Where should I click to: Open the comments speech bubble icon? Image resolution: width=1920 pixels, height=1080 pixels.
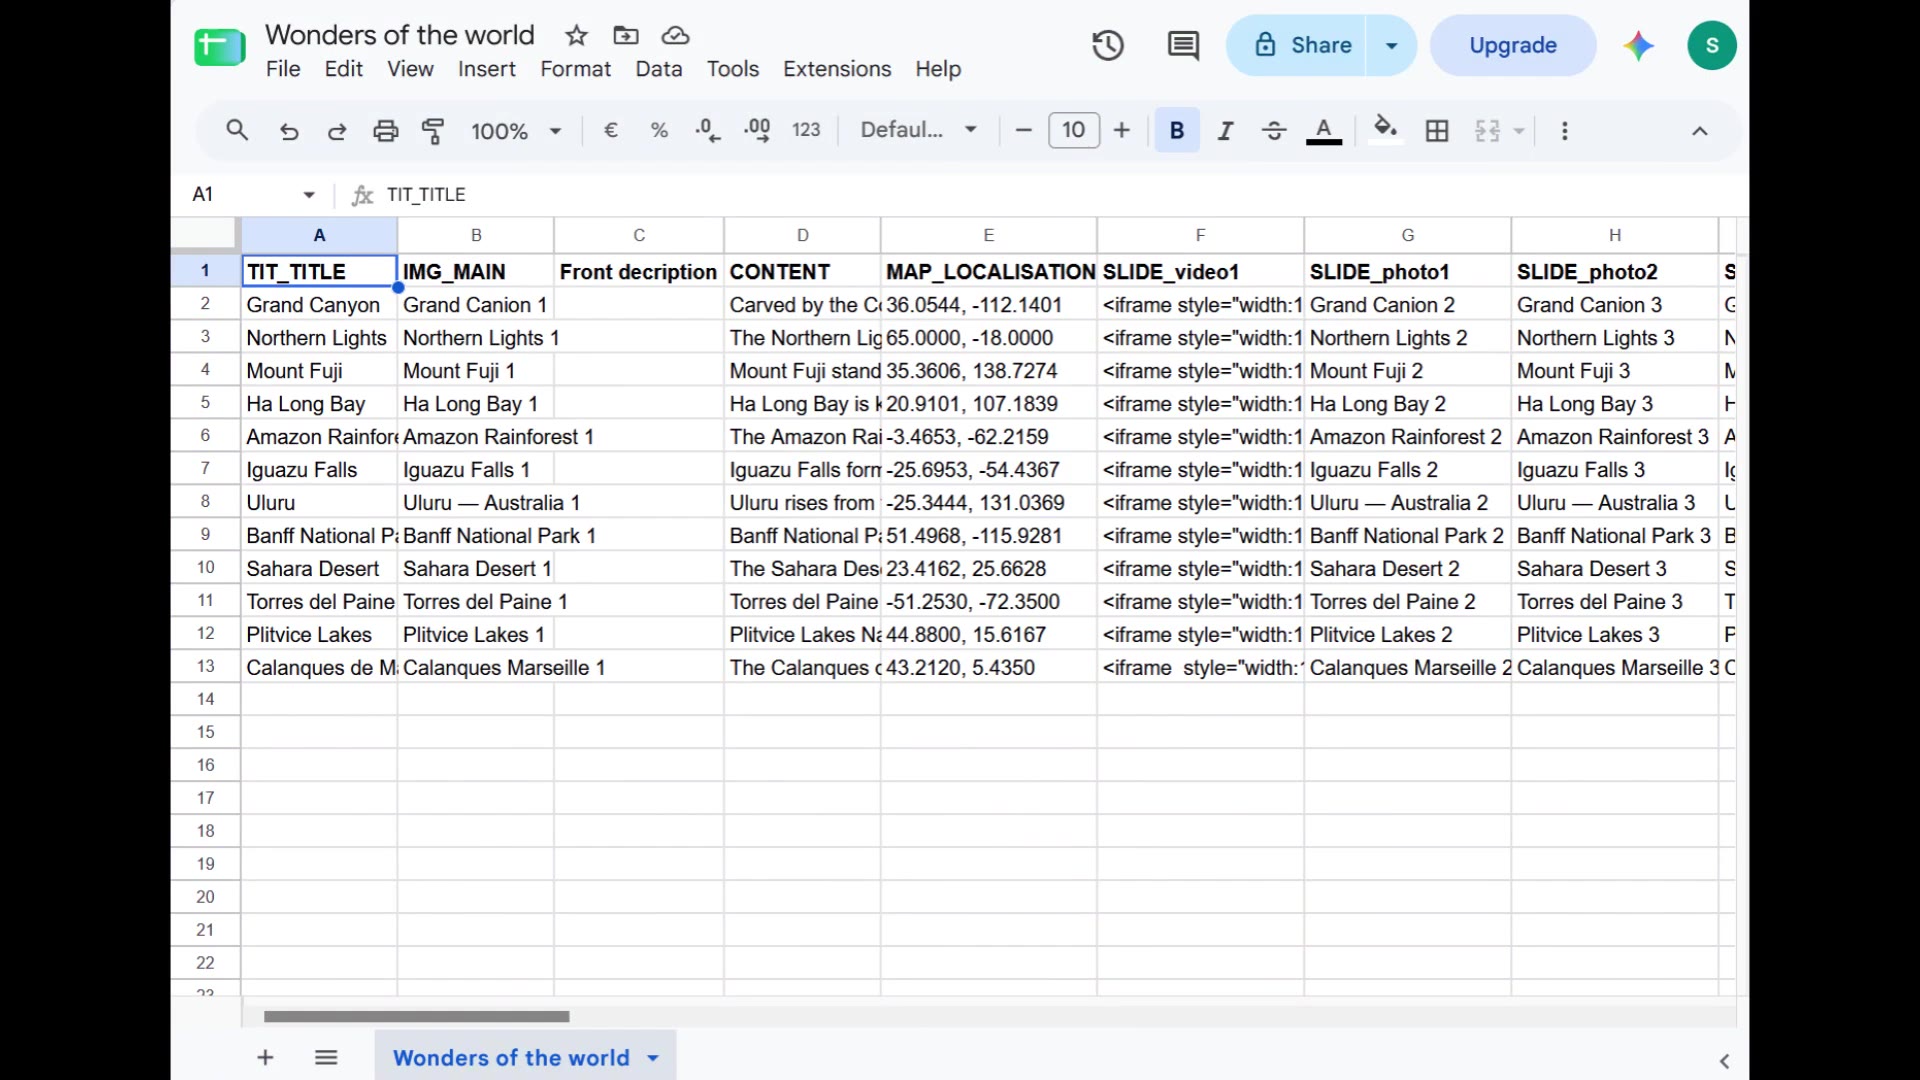pos(1183,45)
